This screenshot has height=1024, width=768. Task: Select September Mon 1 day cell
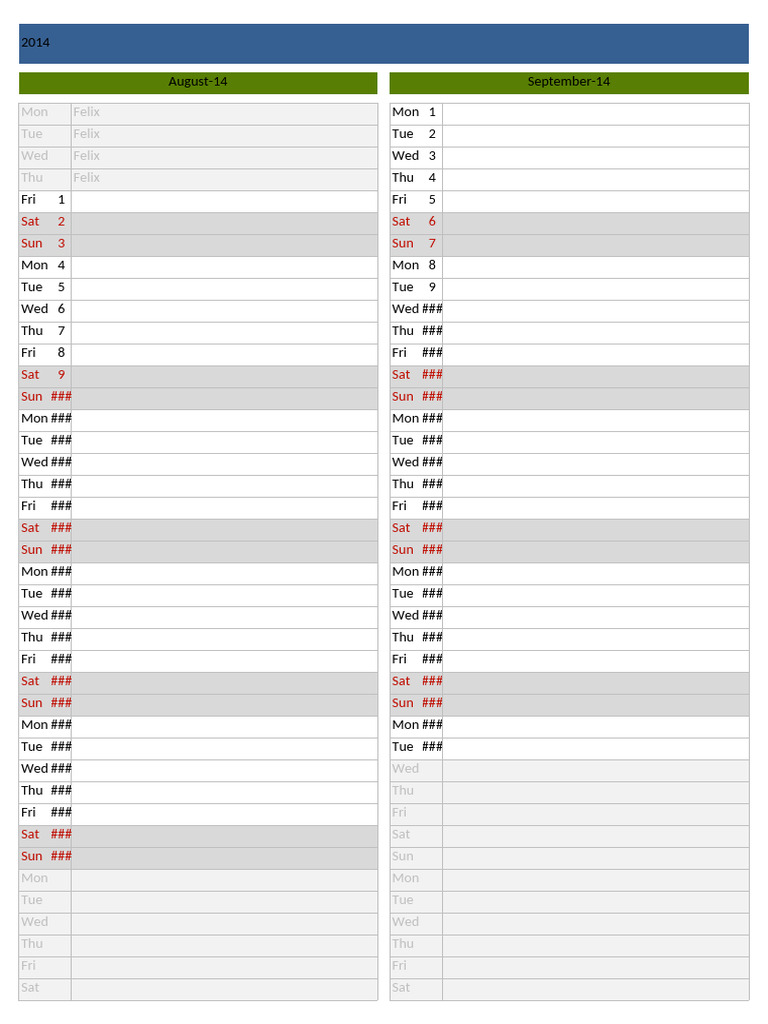click(x=415, y=113)
